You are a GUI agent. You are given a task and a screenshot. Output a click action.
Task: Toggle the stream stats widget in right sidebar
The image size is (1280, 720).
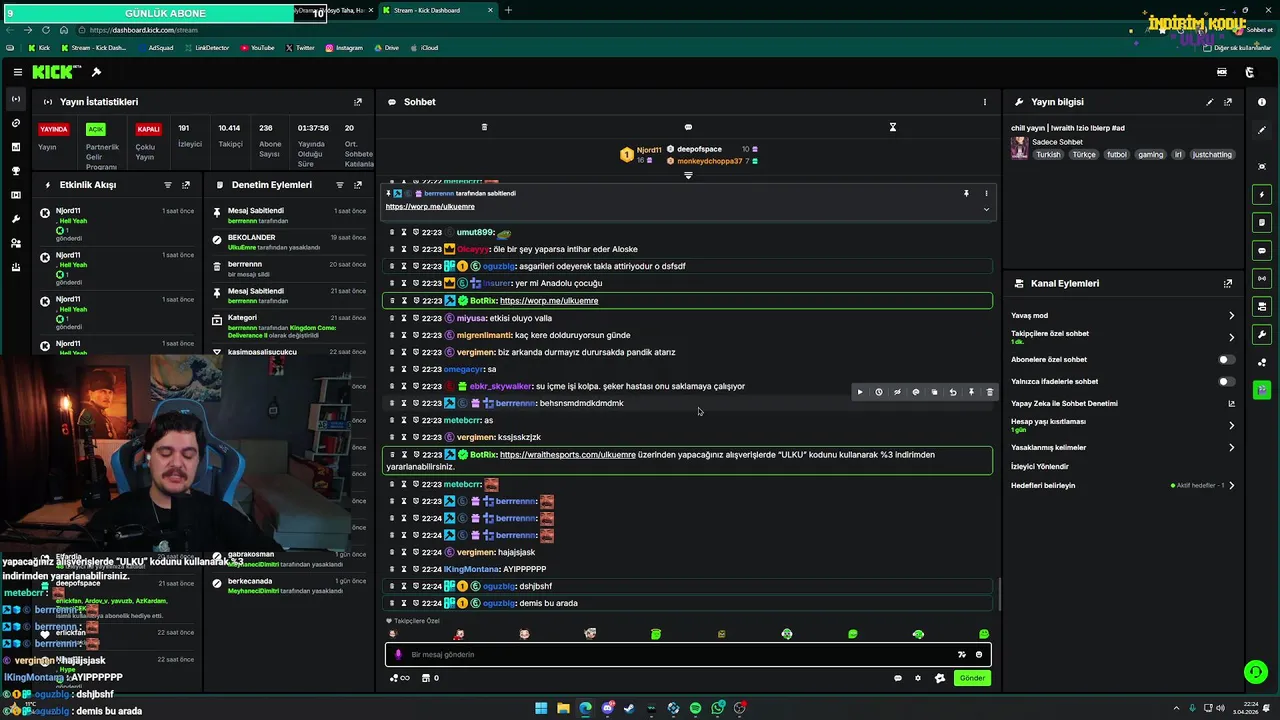click(1262, 278)
